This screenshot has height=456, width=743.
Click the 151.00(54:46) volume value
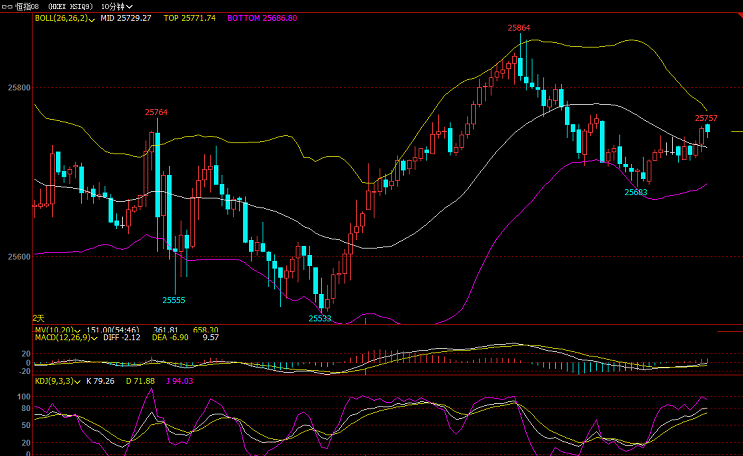tap(113, 329)
